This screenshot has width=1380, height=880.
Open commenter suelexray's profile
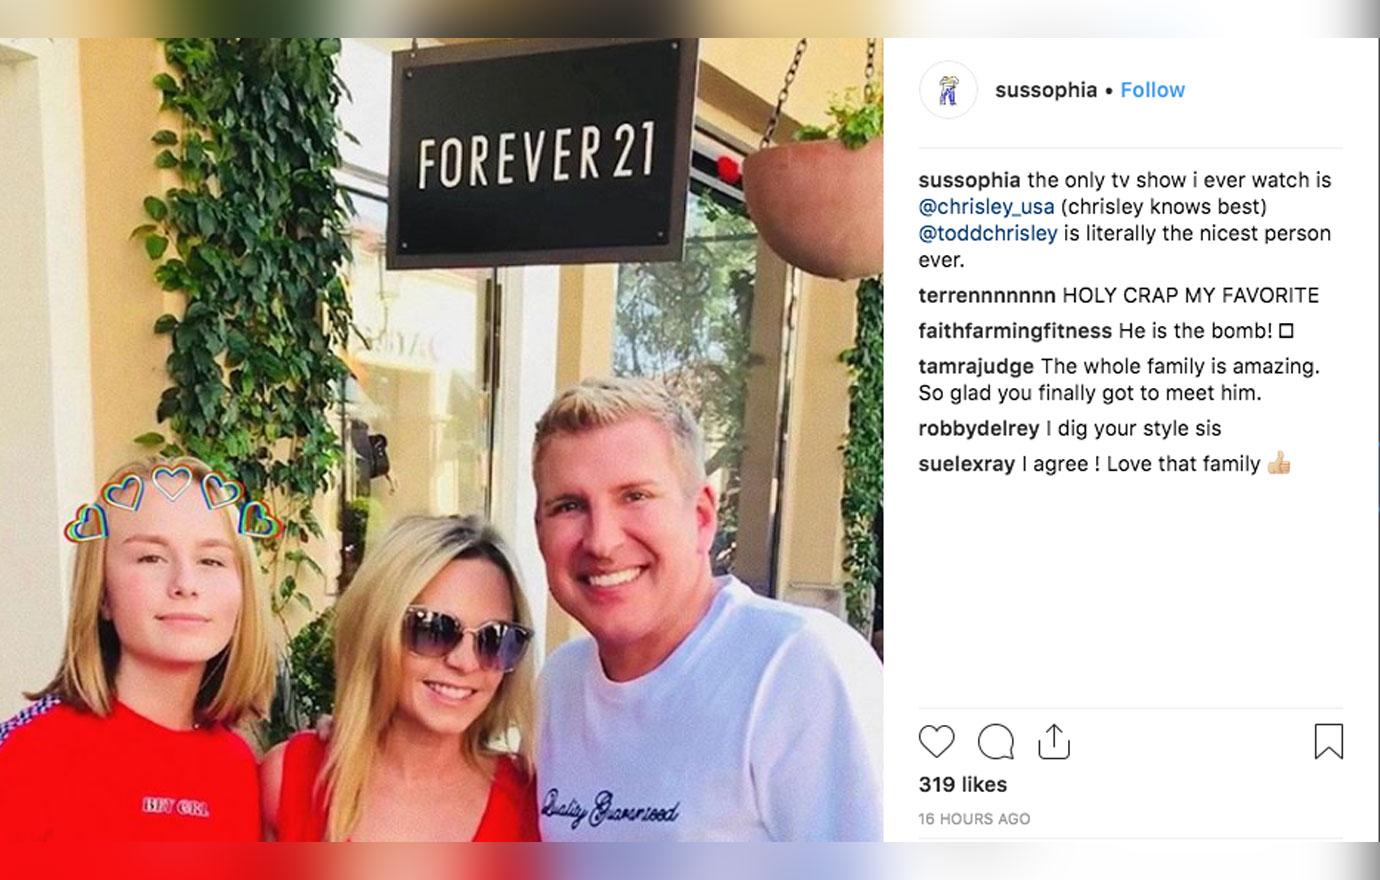[966, 464]
